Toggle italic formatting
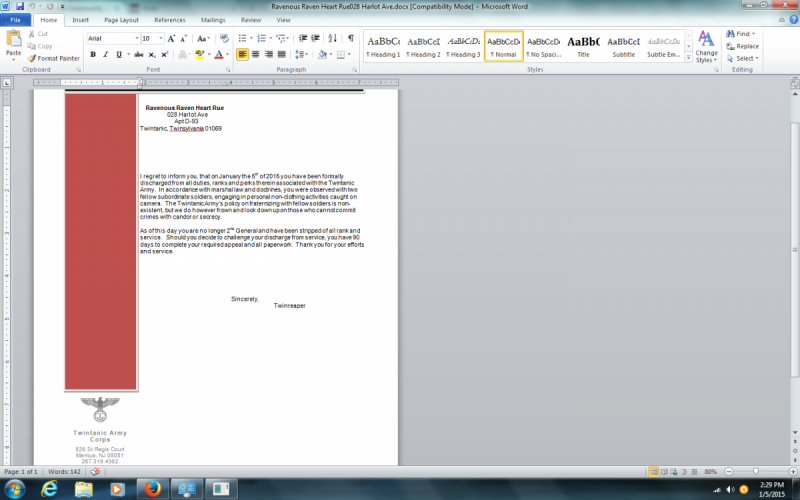Screen dimensions: 800x500 pos(105,54)
